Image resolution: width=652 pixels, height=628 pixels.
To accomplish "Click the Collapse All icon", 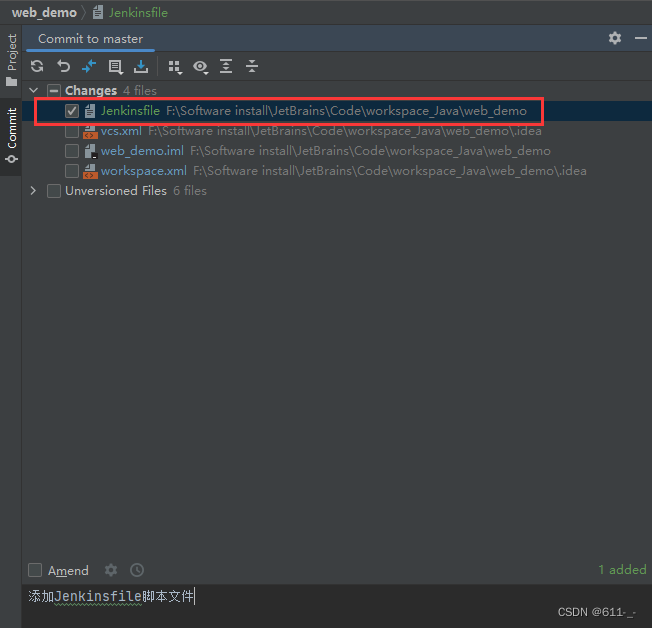I will (252, 66).
